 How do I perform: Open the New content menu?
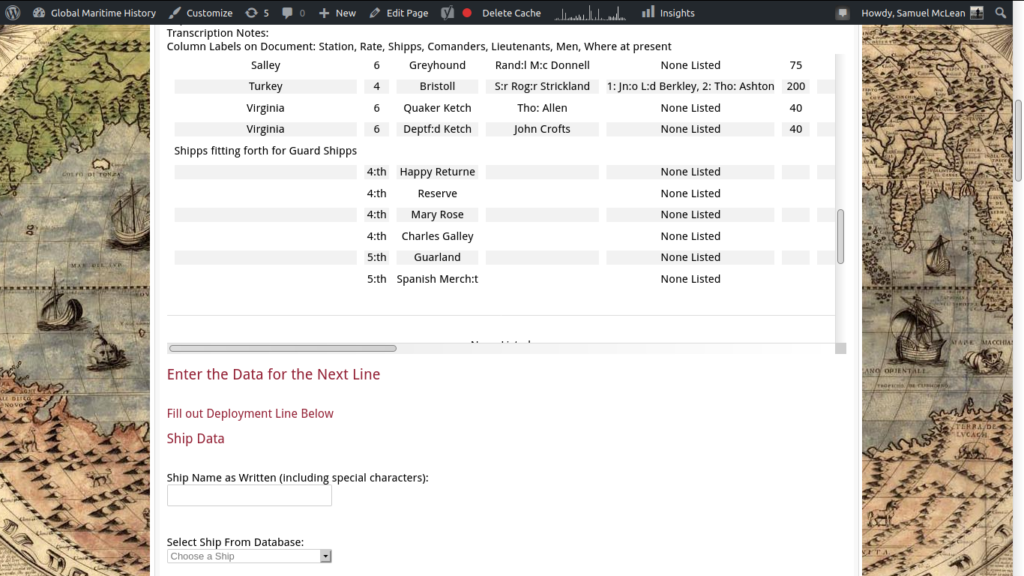click(x=337, y=12)
